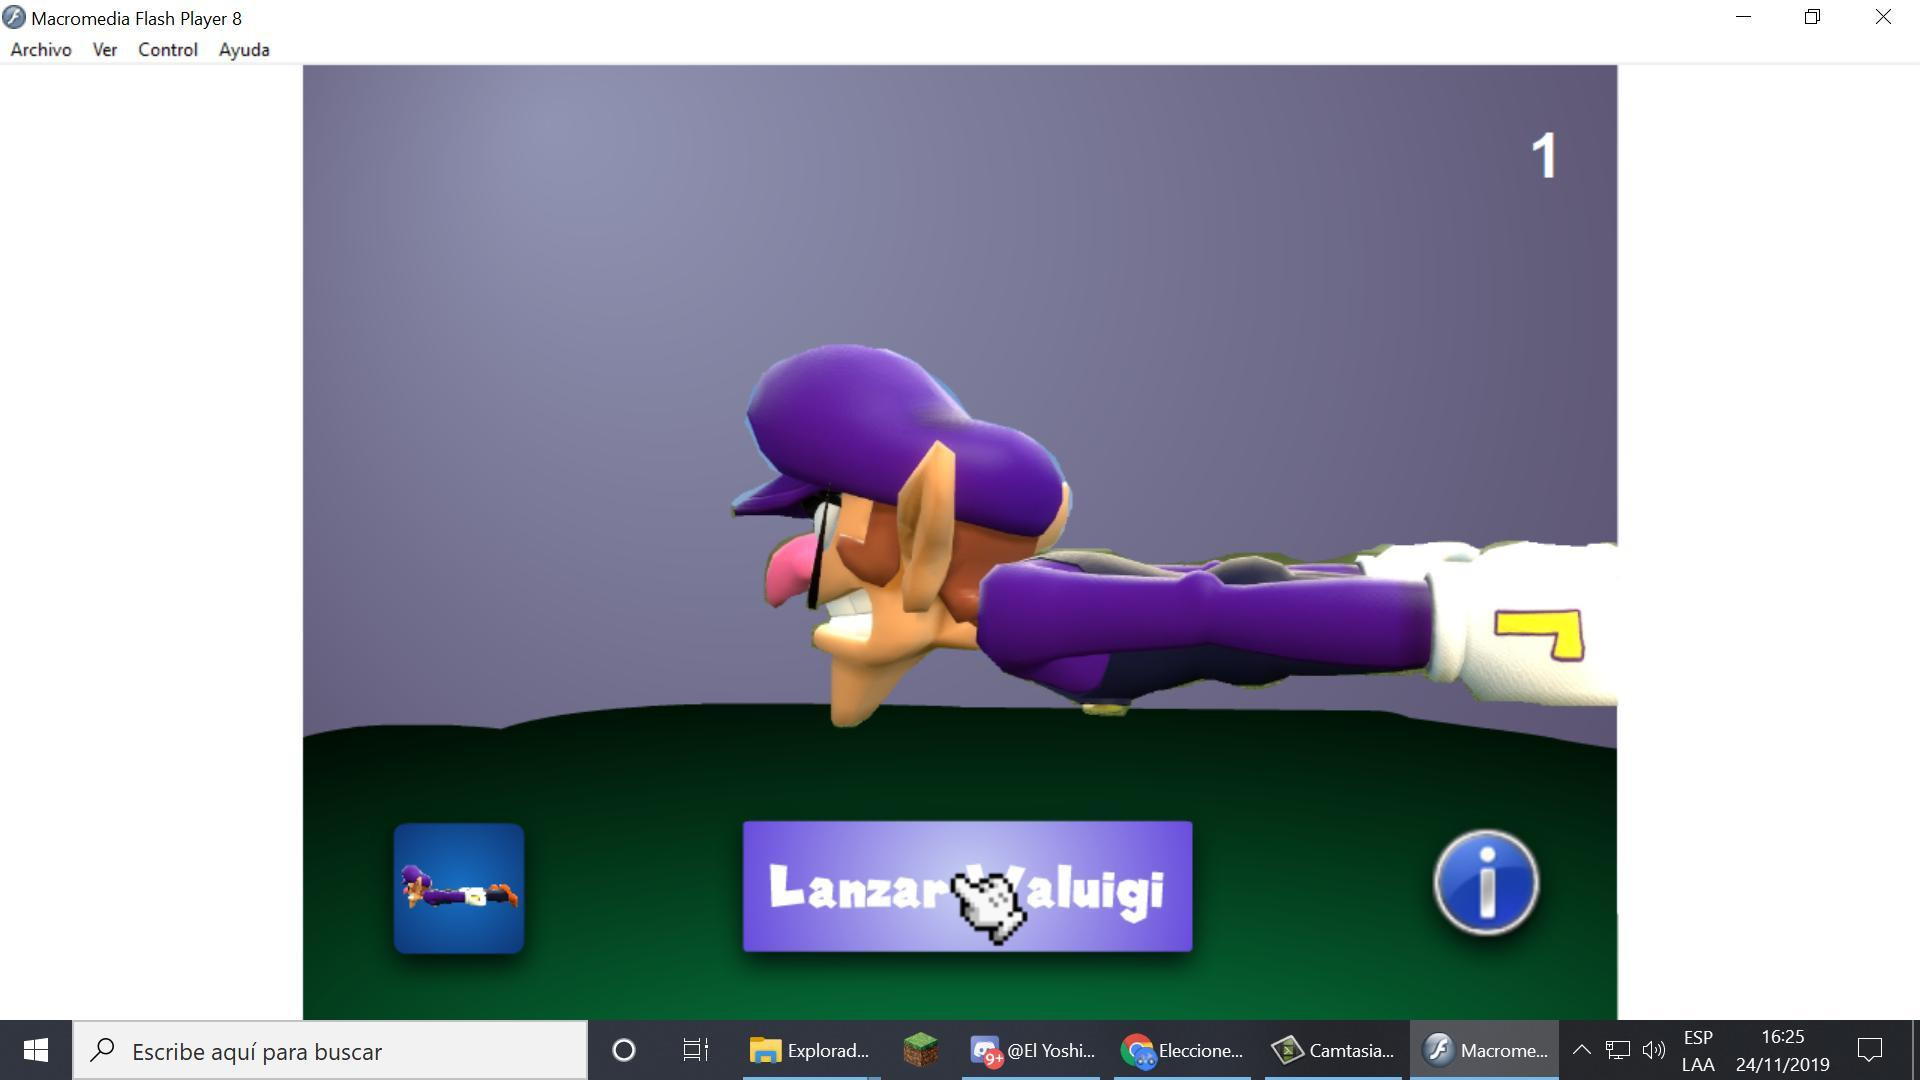
Task: Click the Cortana circle icon
Action: click(623, 1050)
